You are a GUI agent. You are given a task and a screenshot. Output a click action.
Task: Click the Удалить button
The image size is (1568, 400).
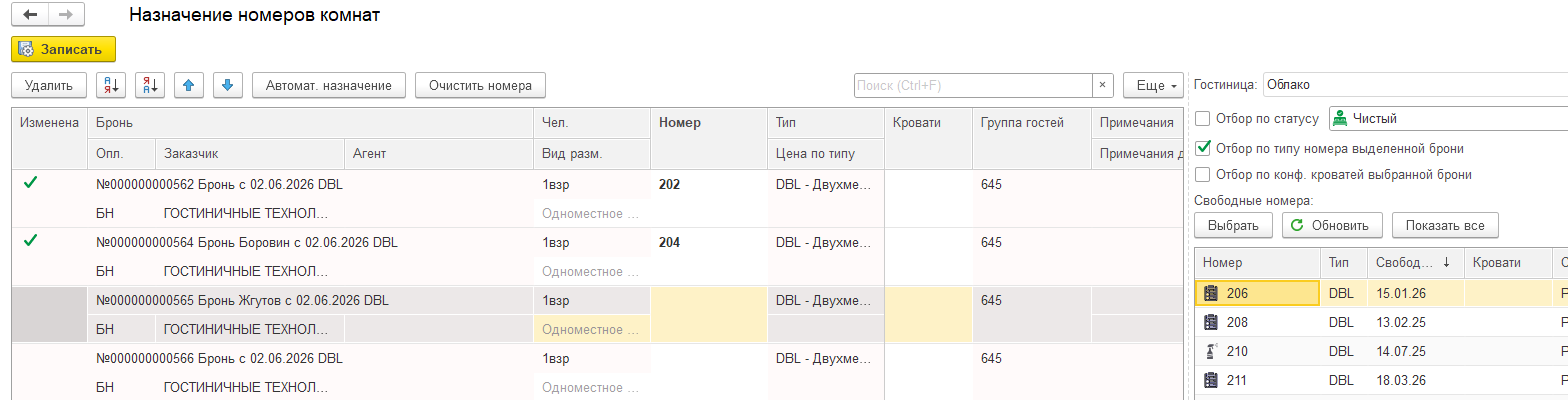(x=49, y=85)
